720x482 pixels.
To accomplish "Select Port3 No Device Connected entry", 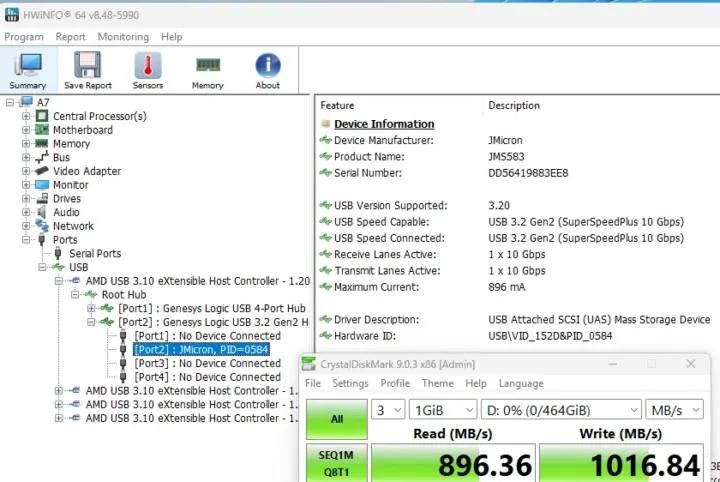I will coord(208,363).
